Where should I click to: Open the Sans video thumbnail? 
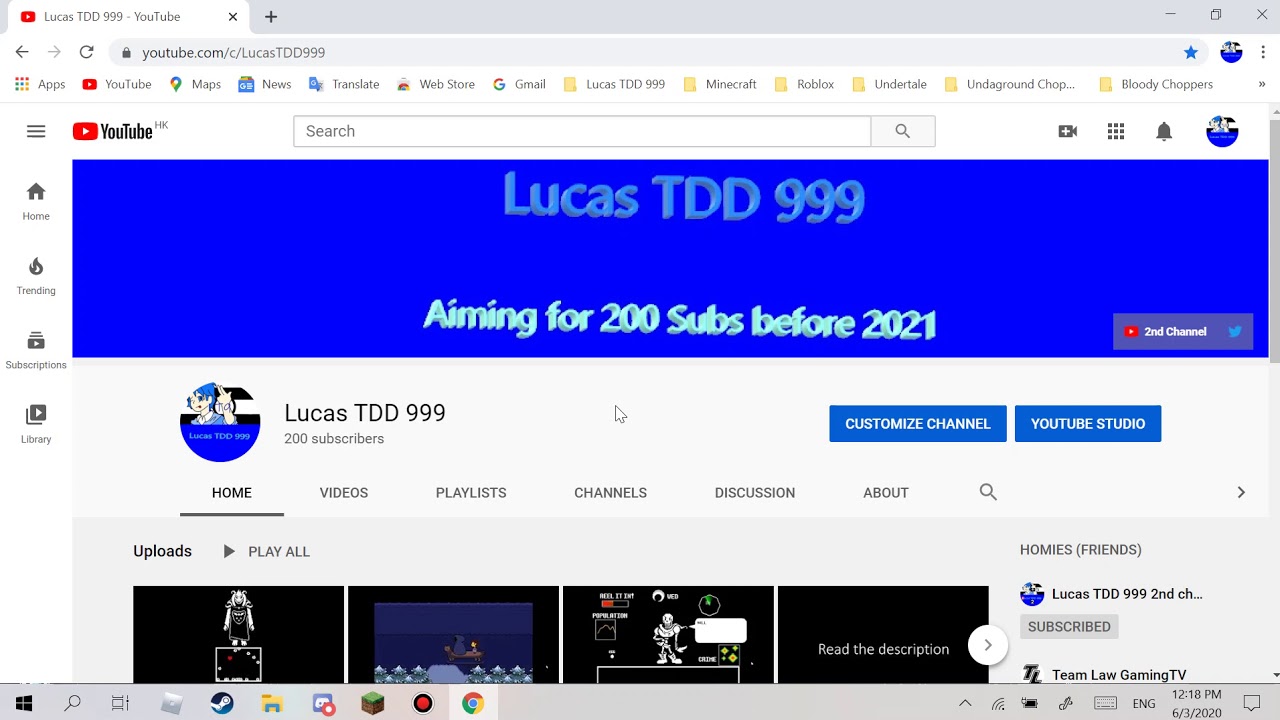pos(668,635)
